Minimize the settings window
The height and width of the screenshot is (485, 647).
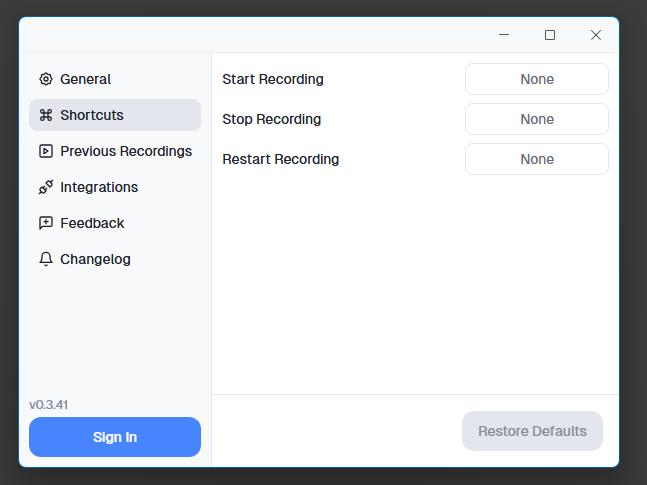504,35
